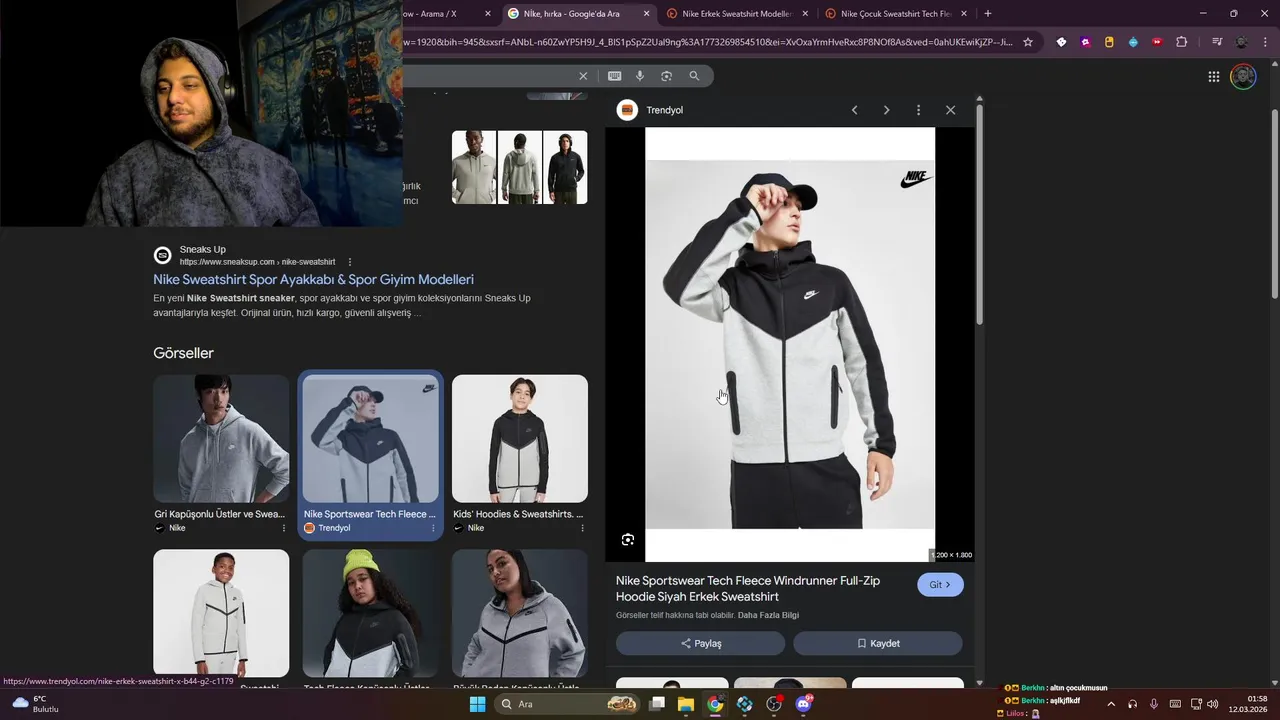Click the 'Görseller' section heading

pyautogui.click(x=183, y=353)
